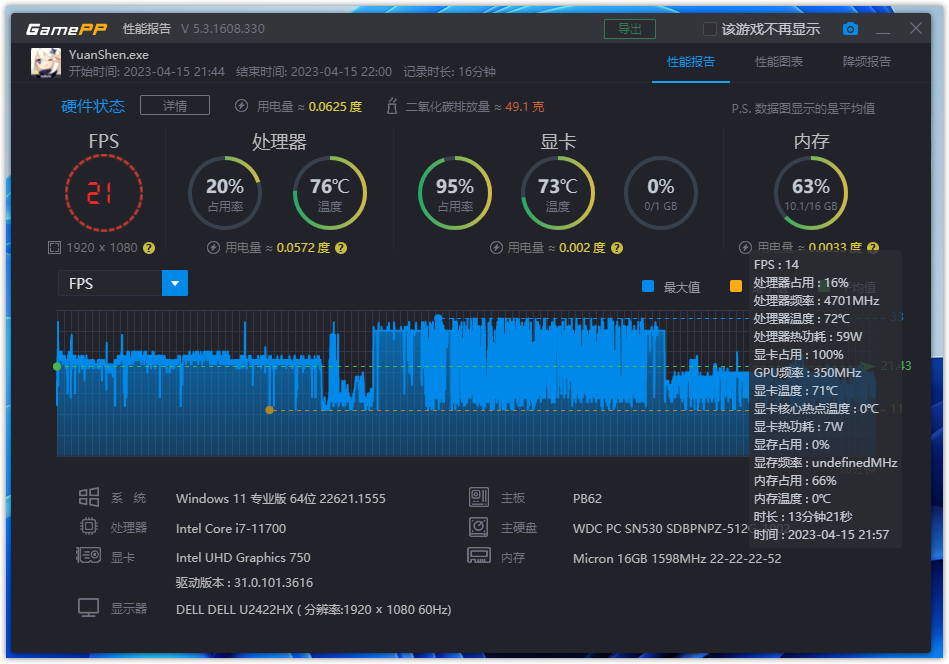Tick the 该游戏不再显示 checkbox
Image resolution: width=949 pixels, height=664 pixels.
click(x=710, y=29)
